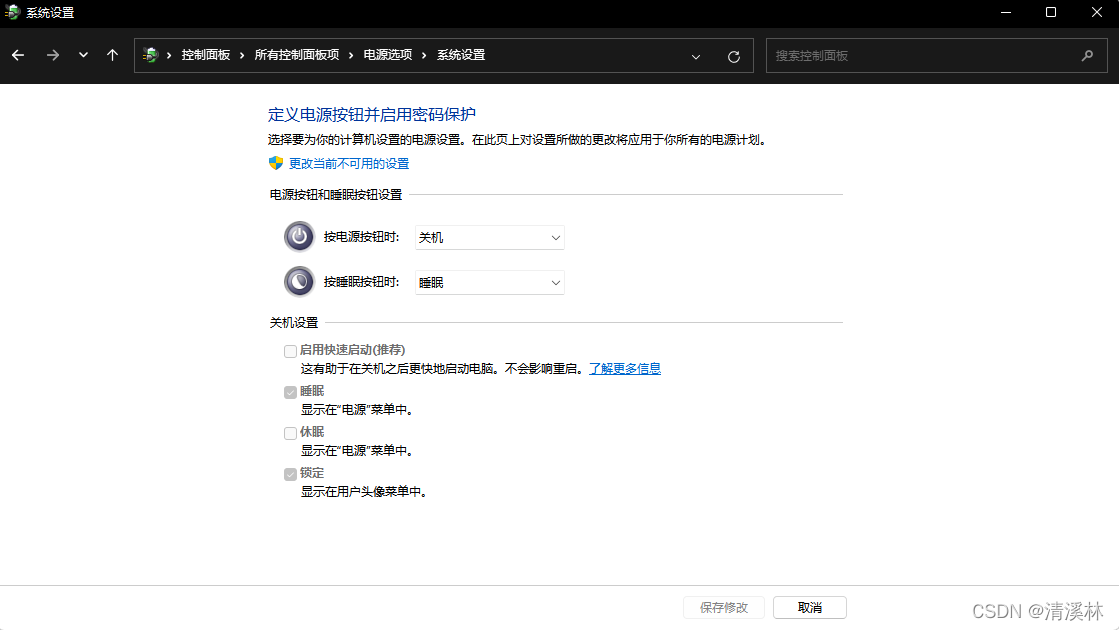Go forward using the forward arrow
Viewport: 1119px width, 630px height.
pyautogui.click(x=53, y=55)
